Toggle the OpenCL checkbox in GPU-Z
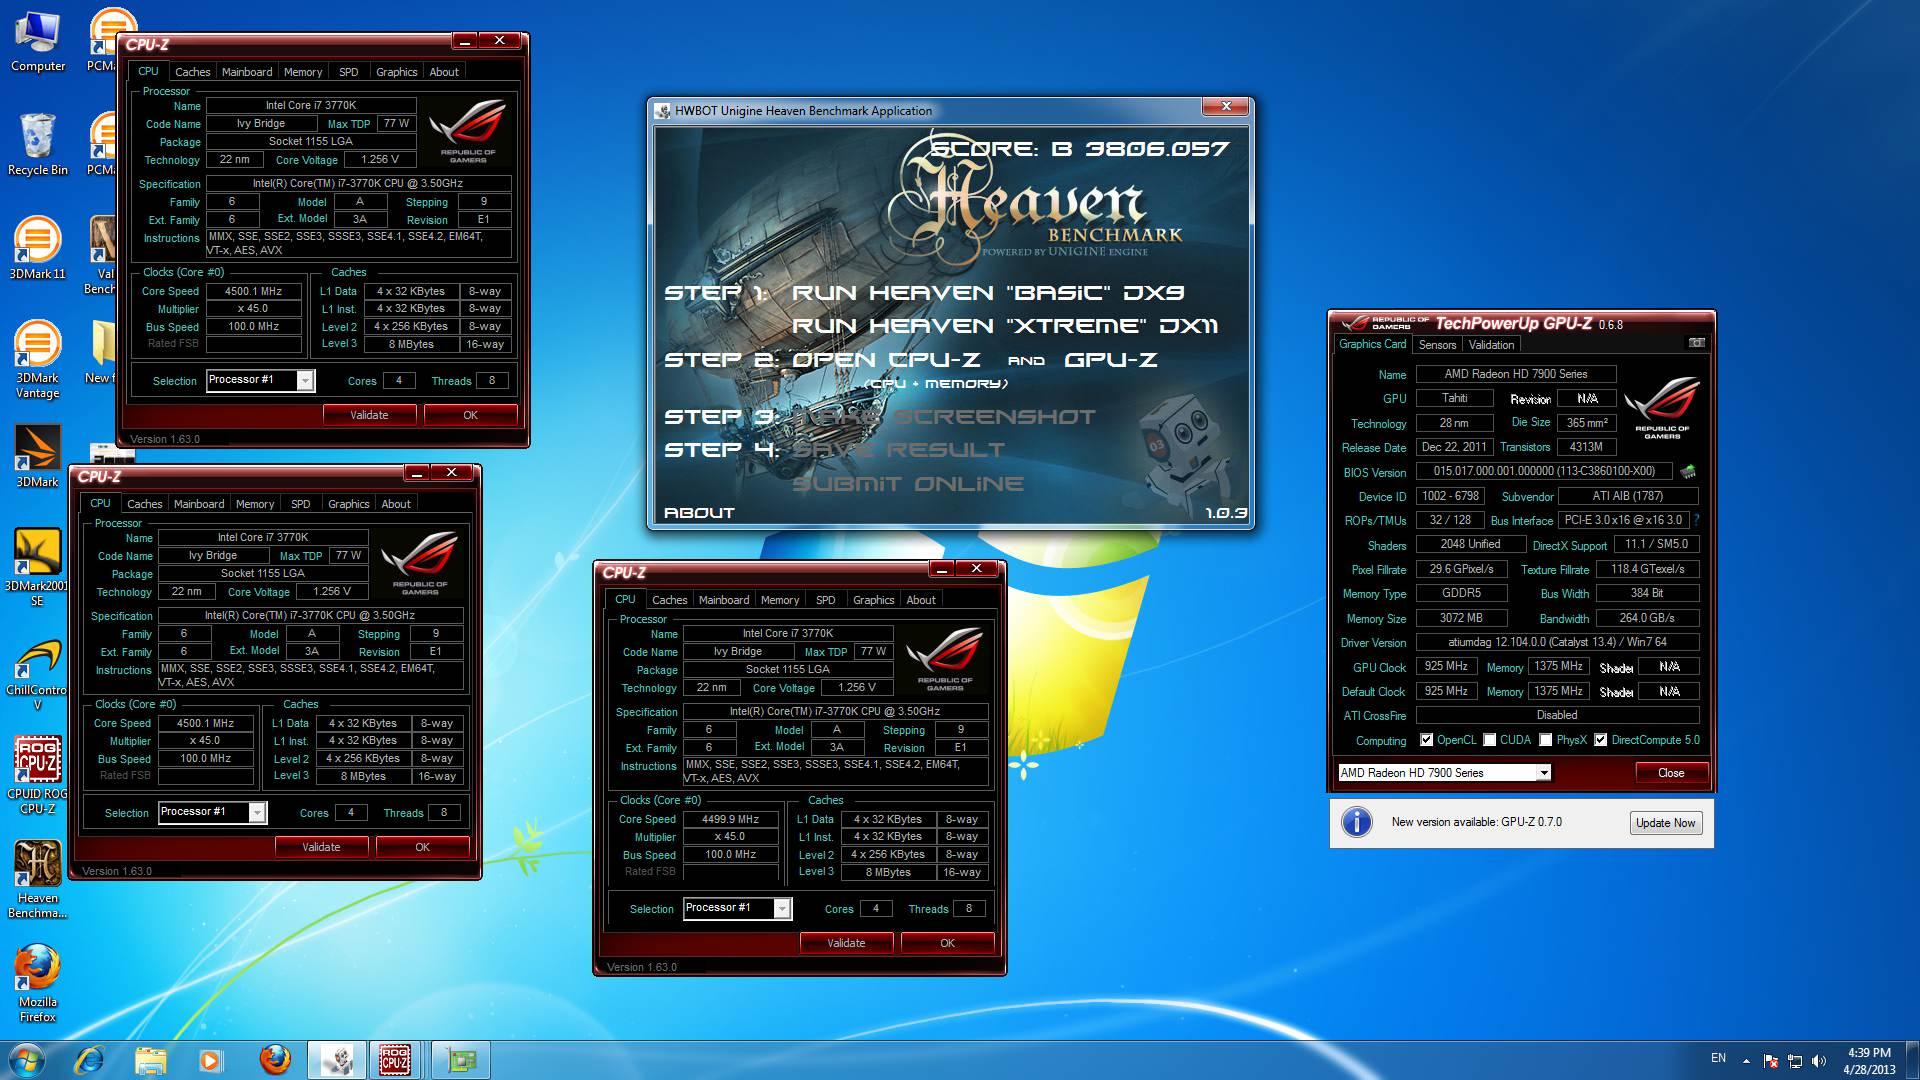 [x=1426, y=740]
